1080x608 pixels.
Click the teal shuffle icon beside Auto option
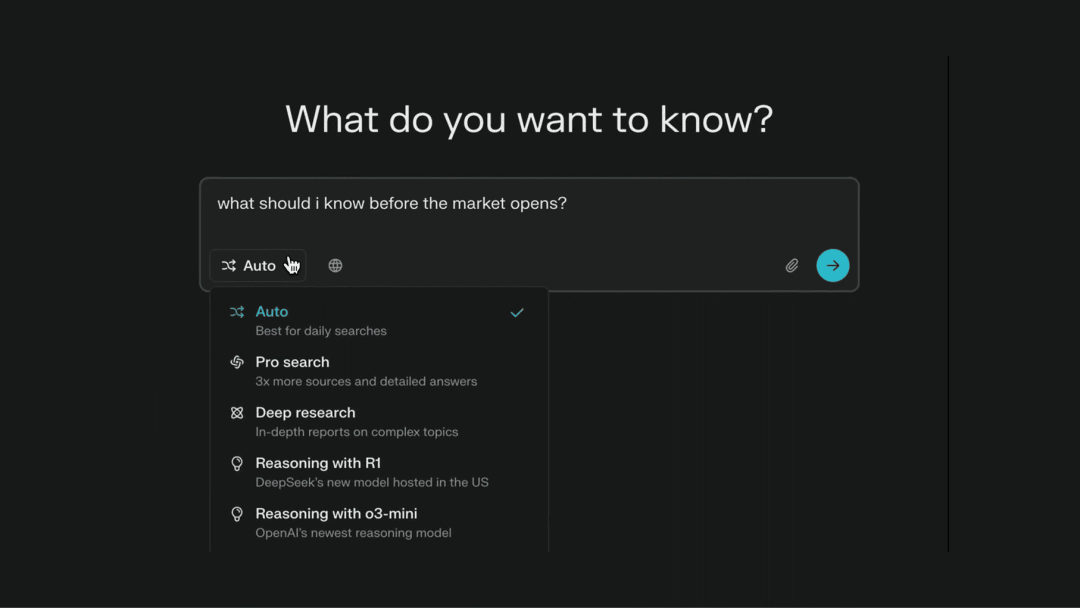point(237,312)
